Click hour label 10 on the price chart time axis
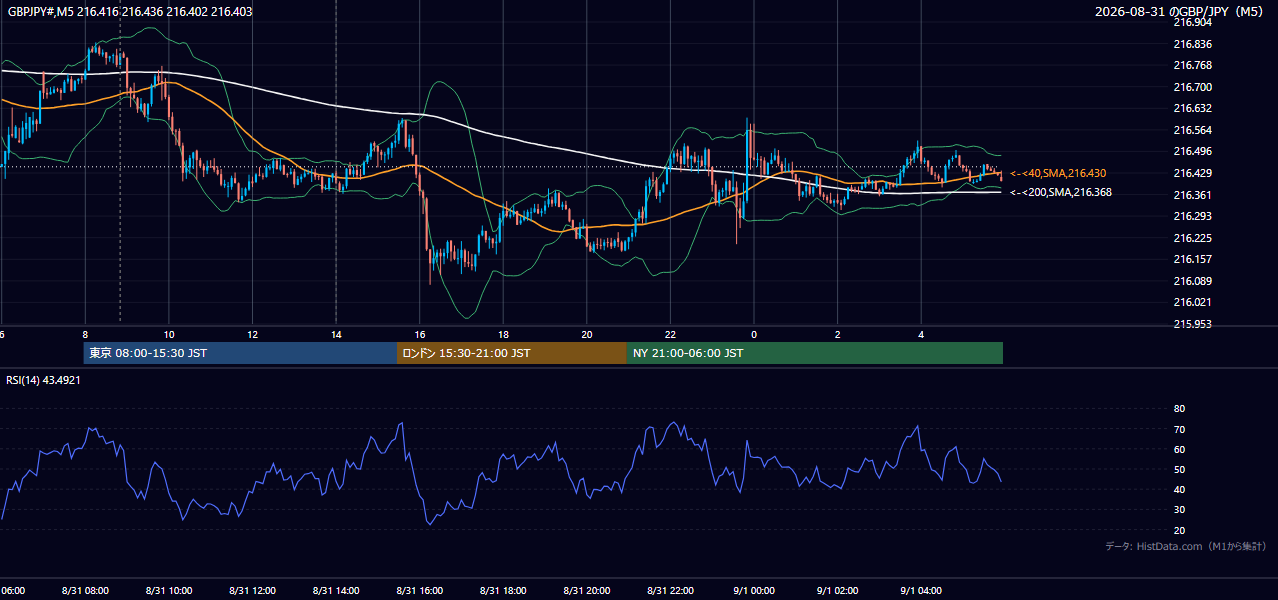The height and width of the screenshot is (600, 1278). 169,334
